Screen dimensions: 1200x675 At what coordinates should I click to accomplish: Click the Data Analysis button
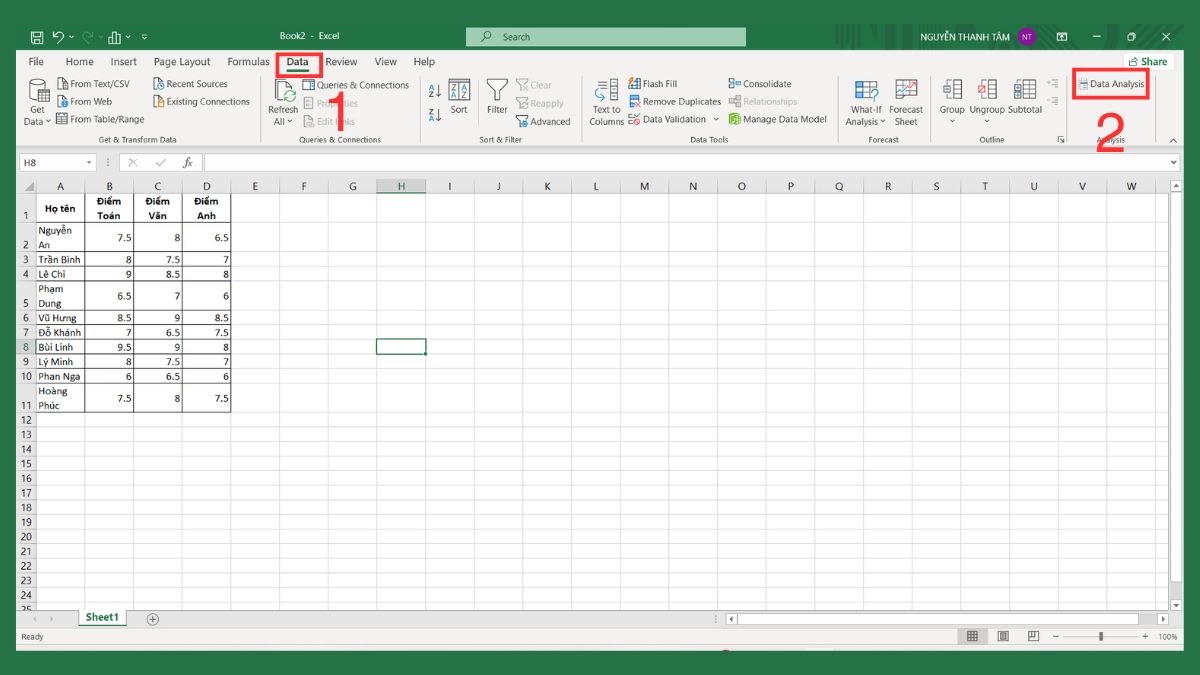pyautogui.click(x=1111, y=85)
